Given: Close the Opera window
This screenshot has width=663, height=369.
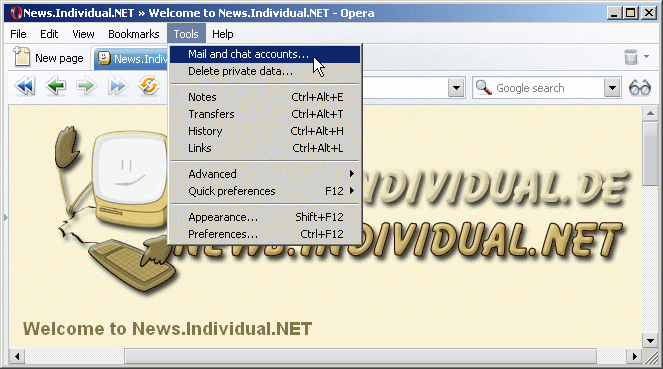Looking at the screenshot, I should pos(649,13).
